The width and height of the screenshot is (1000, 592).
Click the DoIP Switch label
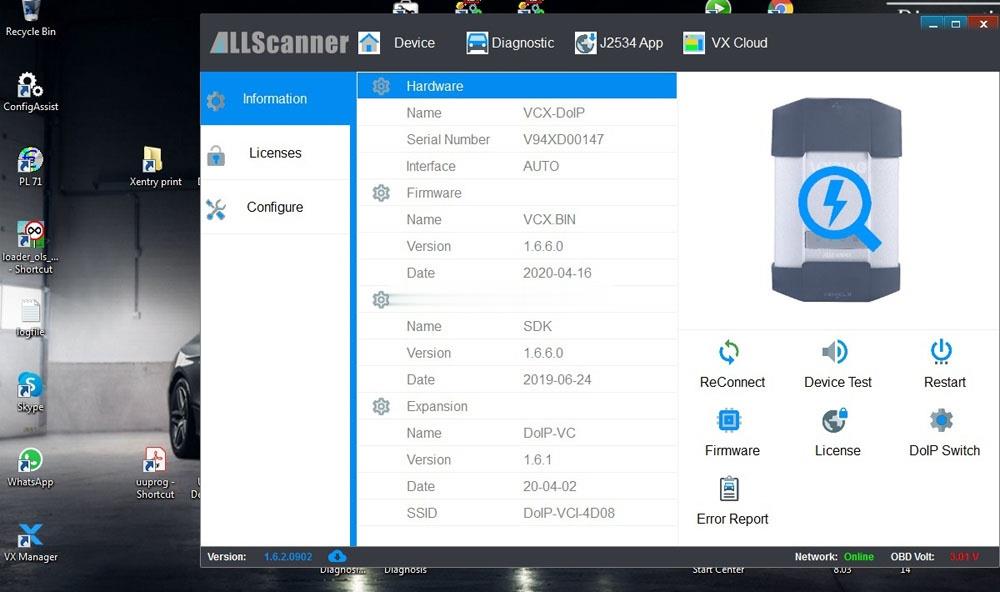tap(945, 450)
